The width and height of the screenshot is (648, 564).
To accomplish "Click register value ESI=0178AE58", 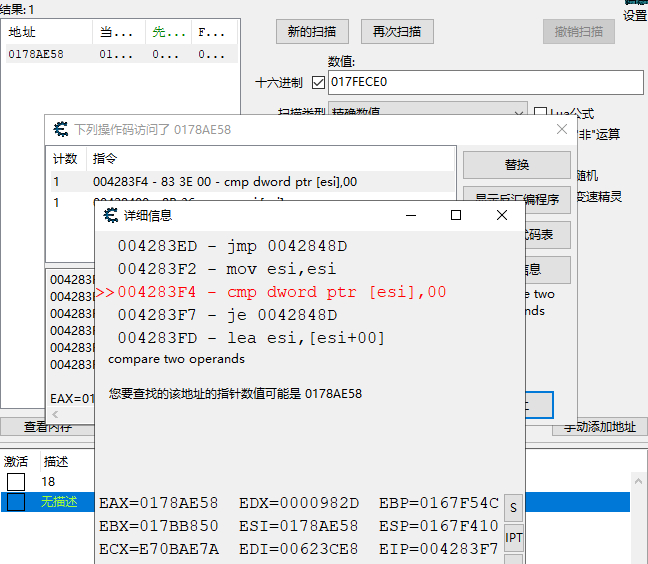I will (x=298, y=526).
